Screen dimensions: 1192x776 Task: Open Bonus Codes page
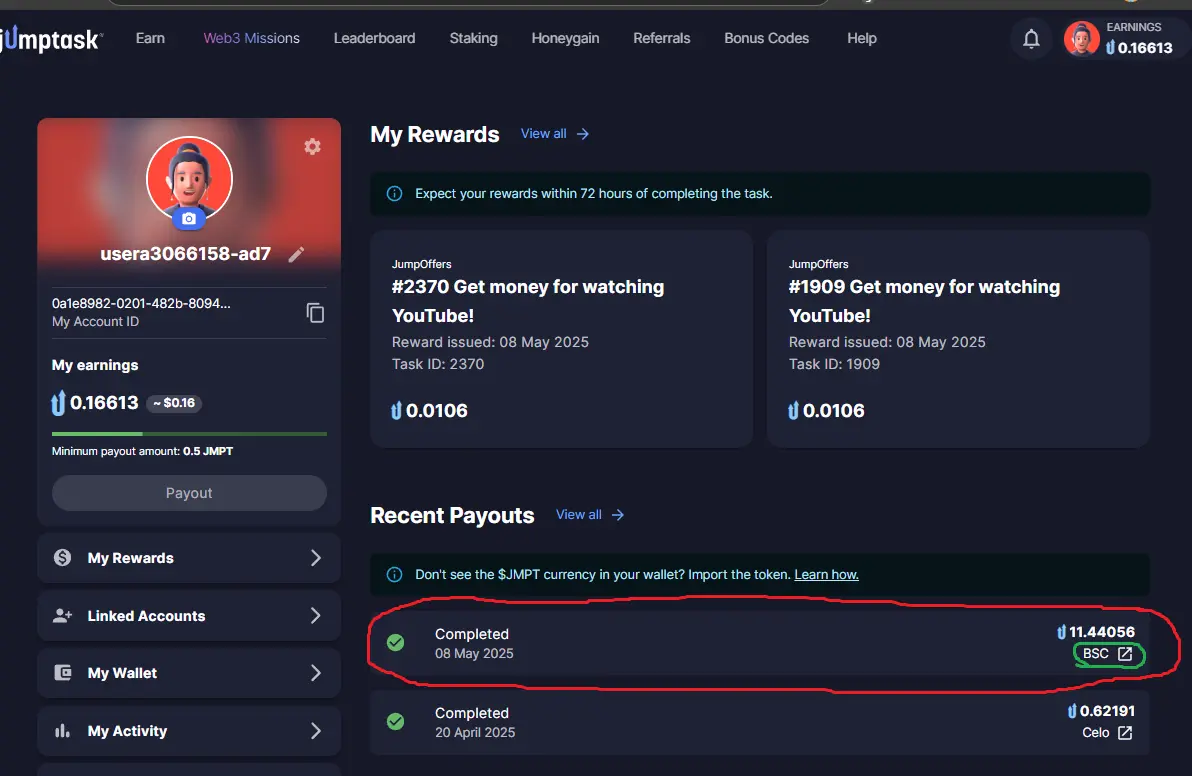766,38
